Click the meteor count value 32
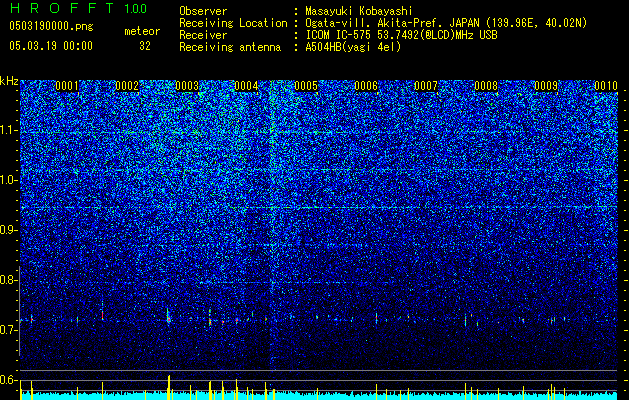 tap(145, 46)
